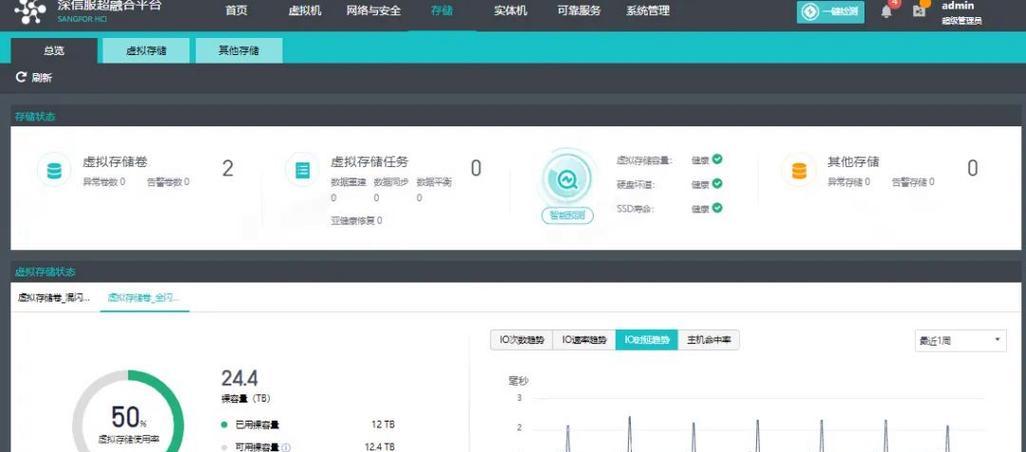Viewport: 1026px width, 452px height.
Task: Open the 可靠服务 menu
Action: [579, 10]
